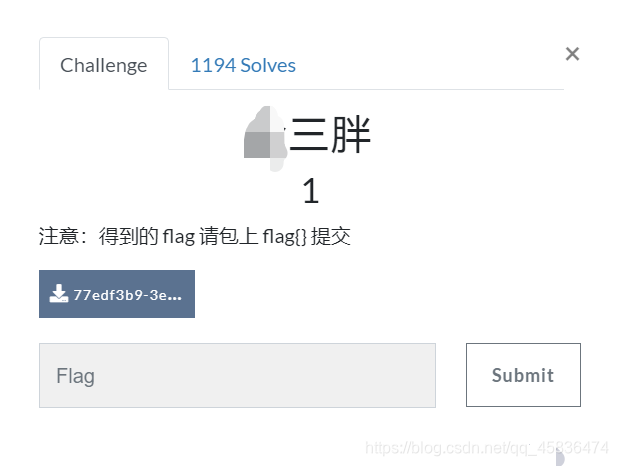Viewport: 618px width, 466px height.
Task: Click the flag{} text in the description
Action: pyautogui.click(x=284, y=237)
